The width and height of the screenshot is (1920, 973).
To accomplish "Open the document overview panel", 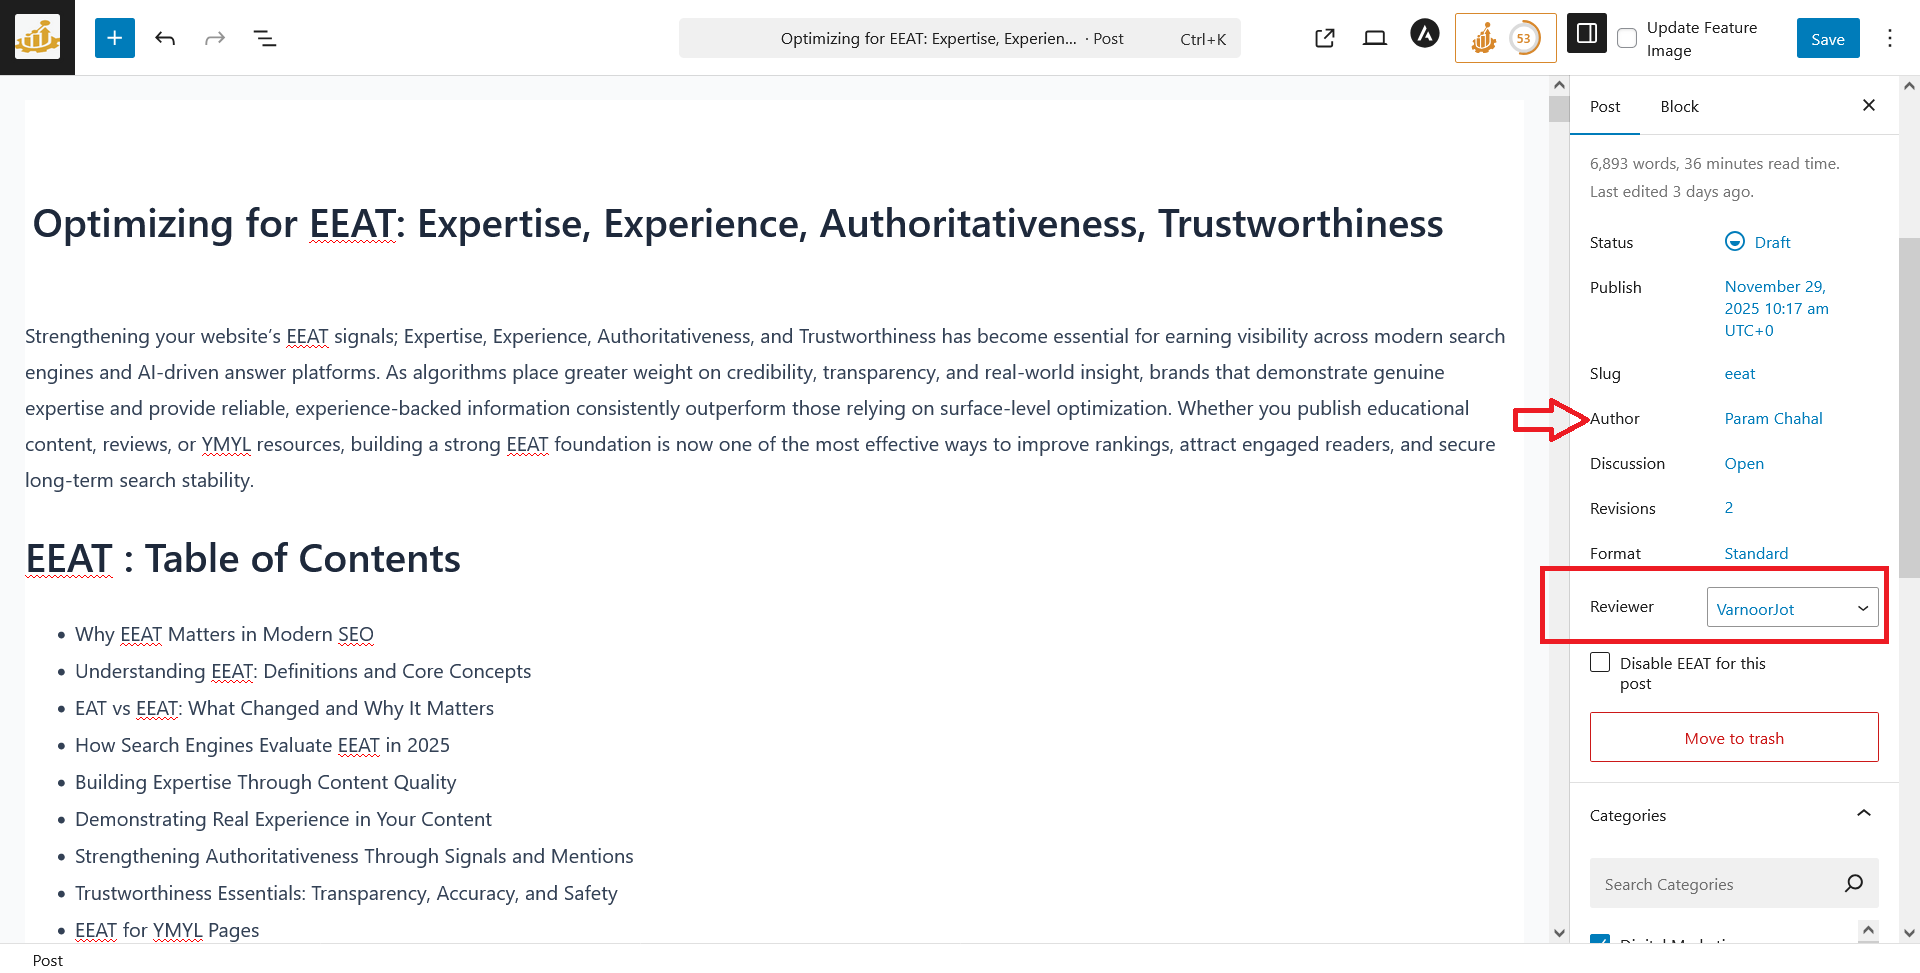I will tap(265, 38).
